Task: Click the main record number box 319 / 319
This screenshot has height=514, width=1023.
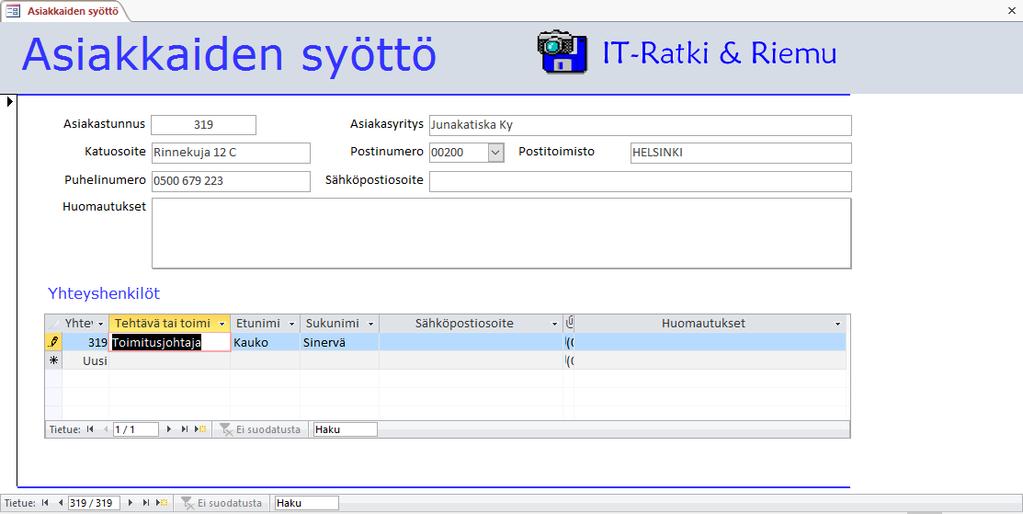Action: tap(93, 503)
